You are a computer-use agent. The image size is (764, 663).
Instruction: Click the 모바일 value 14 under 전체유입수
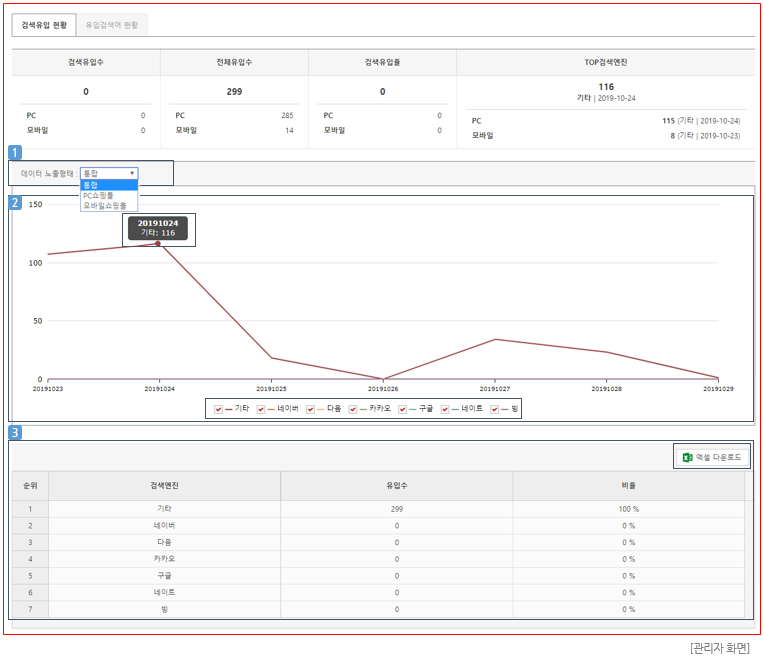[x=289, y=131]
